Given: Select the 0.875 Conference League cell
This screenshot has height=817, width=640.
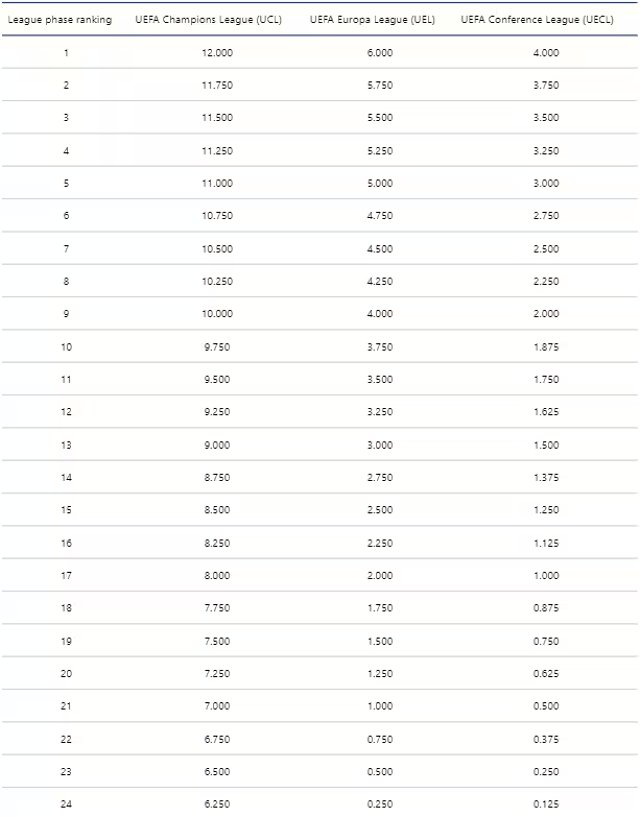Looking at the screenshot, I should click(546, 608).
